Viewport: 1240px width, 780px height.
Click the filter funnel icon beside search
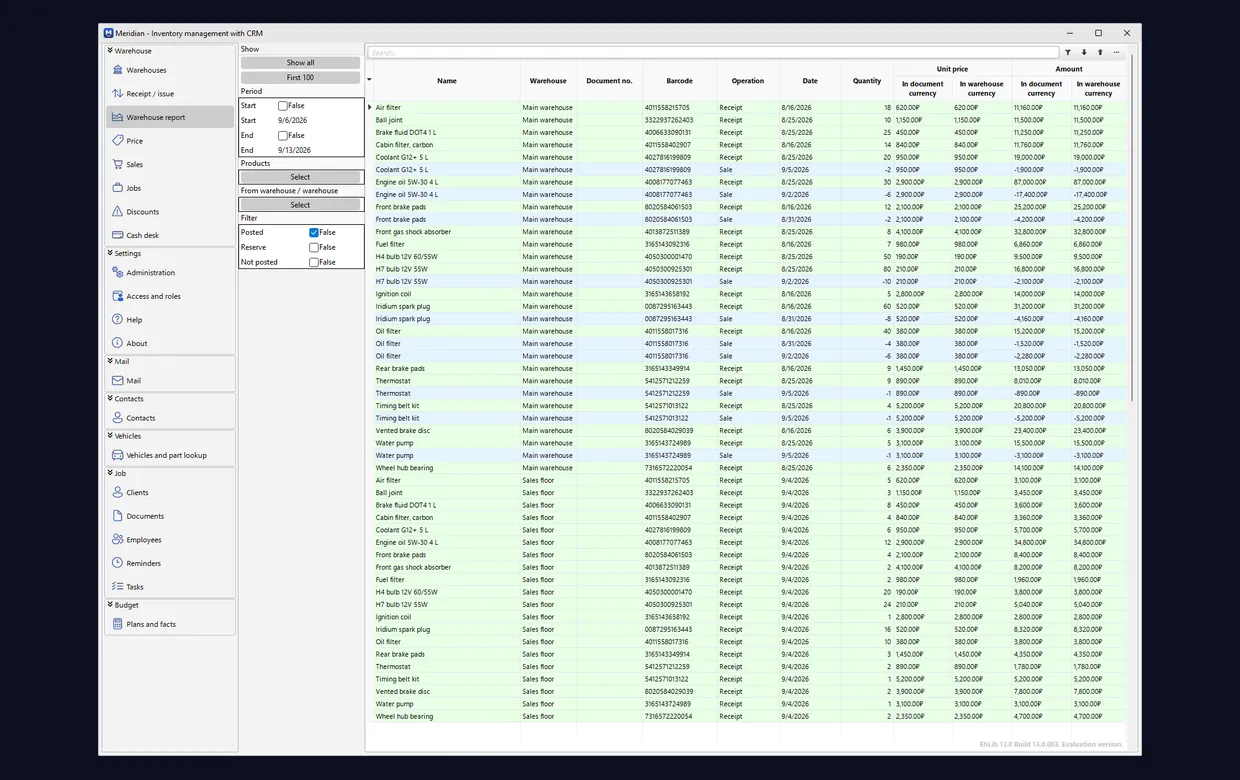tap(1068, 52)
